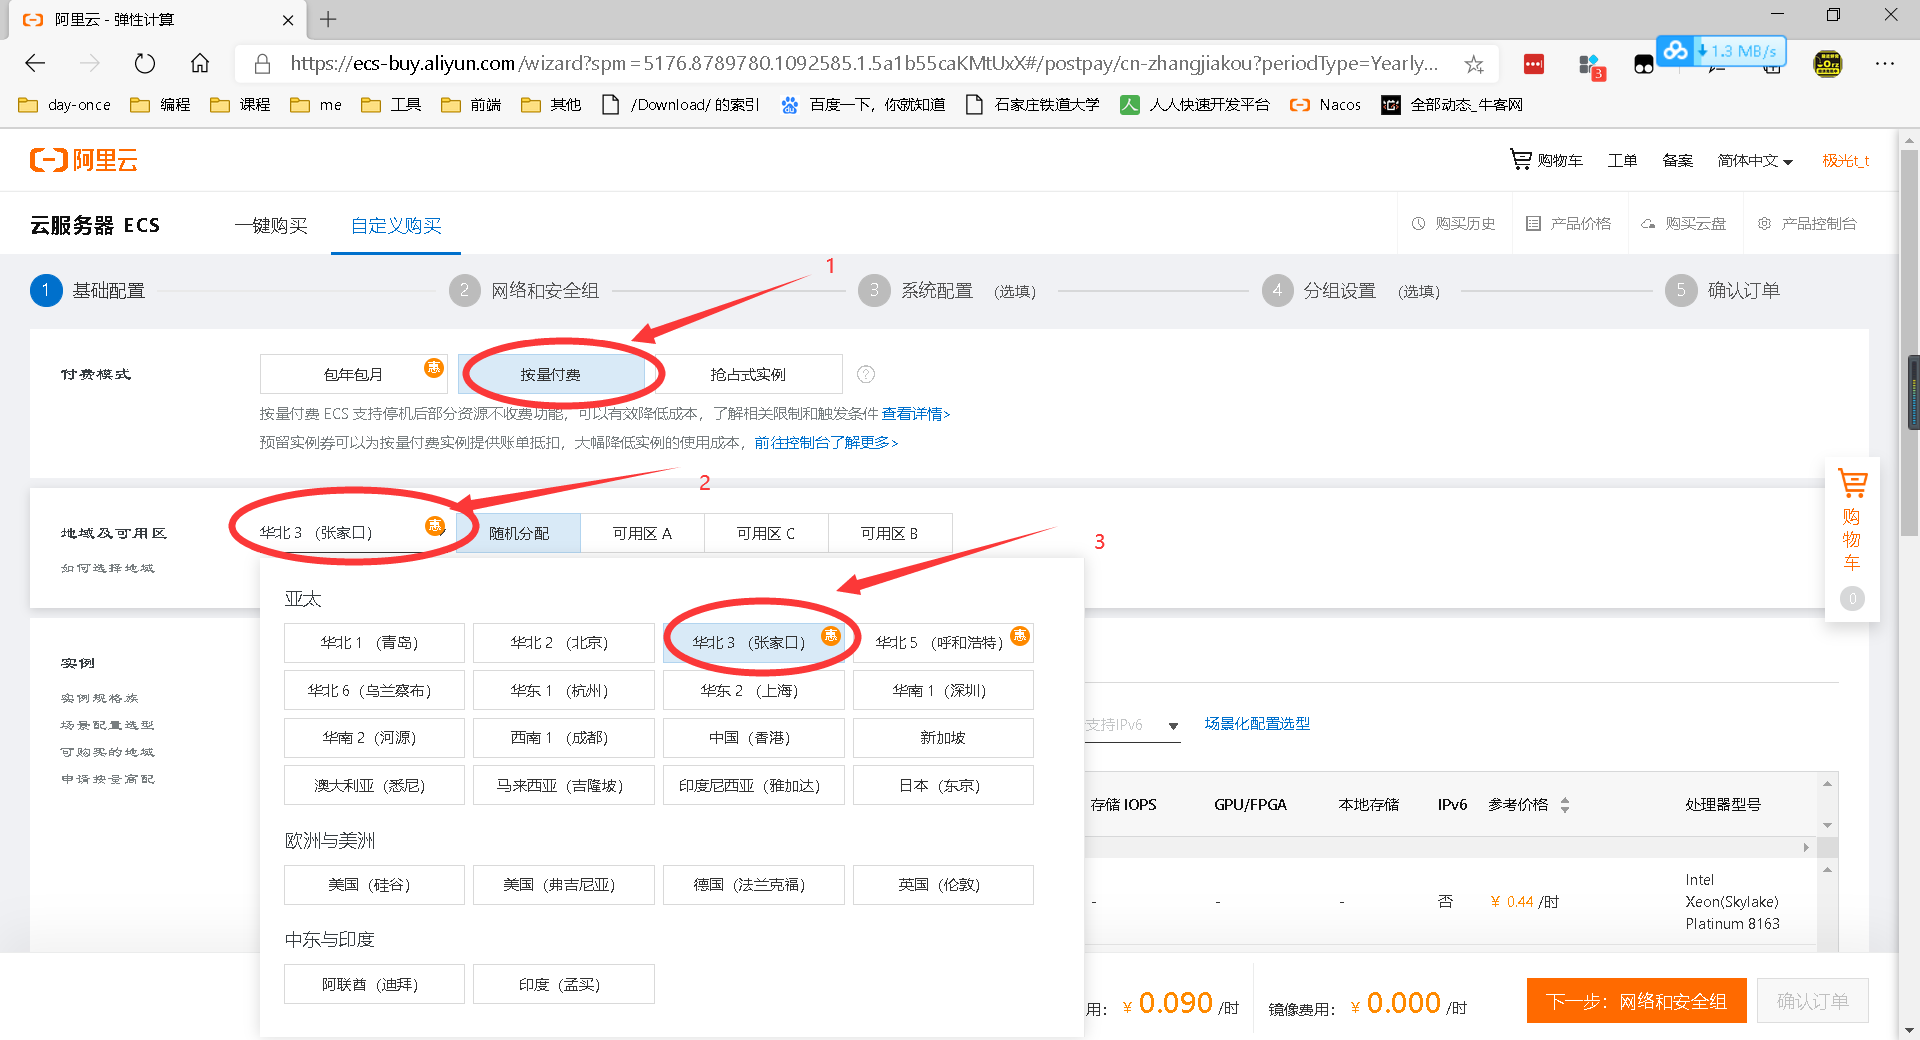Open Baidu bookmark
This screenshot has height=1040, width=1920.
pos(863,104)
